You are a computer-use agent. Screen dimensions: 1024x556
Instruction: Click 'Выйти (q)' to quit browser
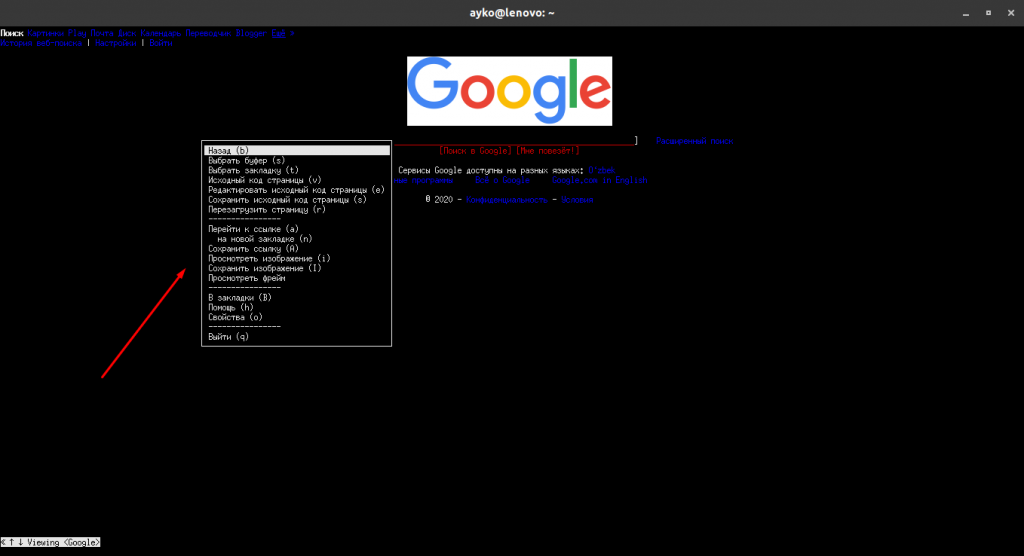coord(228,337)
